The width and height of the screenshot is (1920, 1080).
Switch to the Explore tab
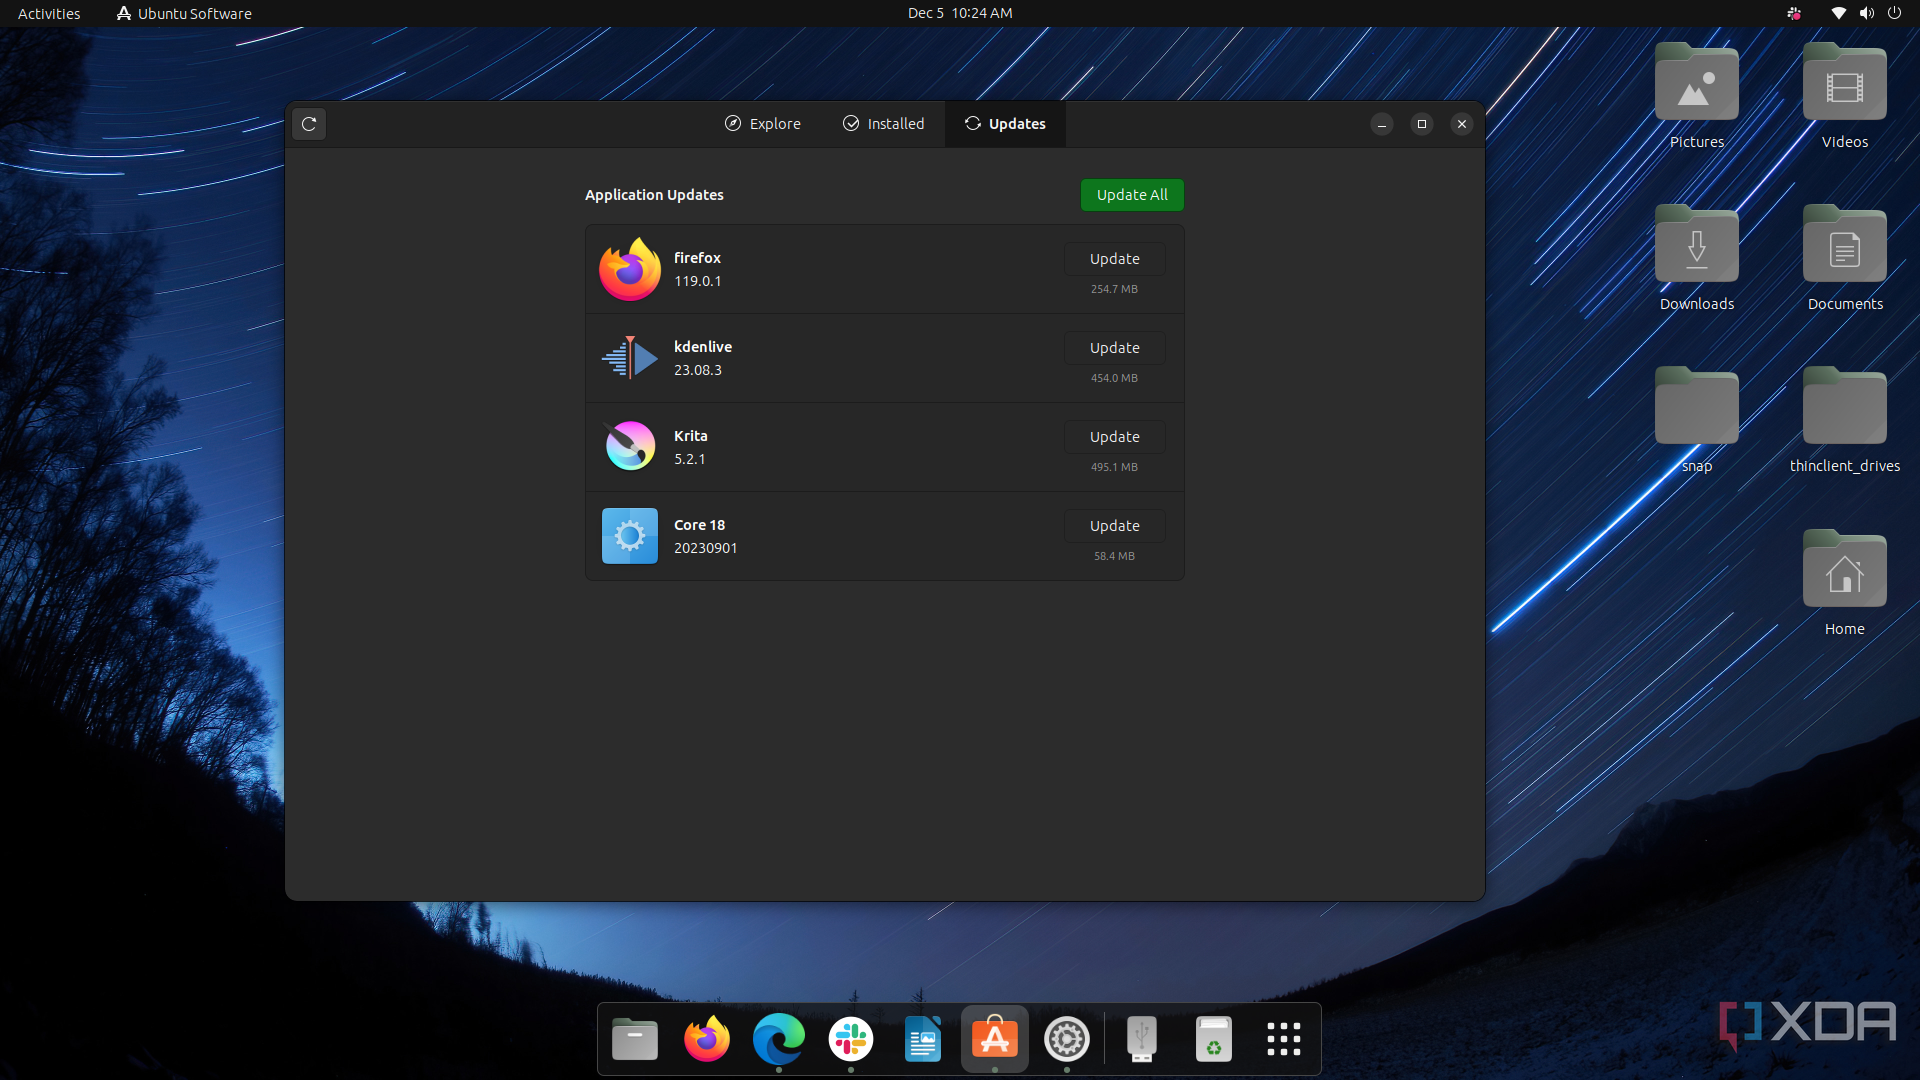(x=762, y=123)
